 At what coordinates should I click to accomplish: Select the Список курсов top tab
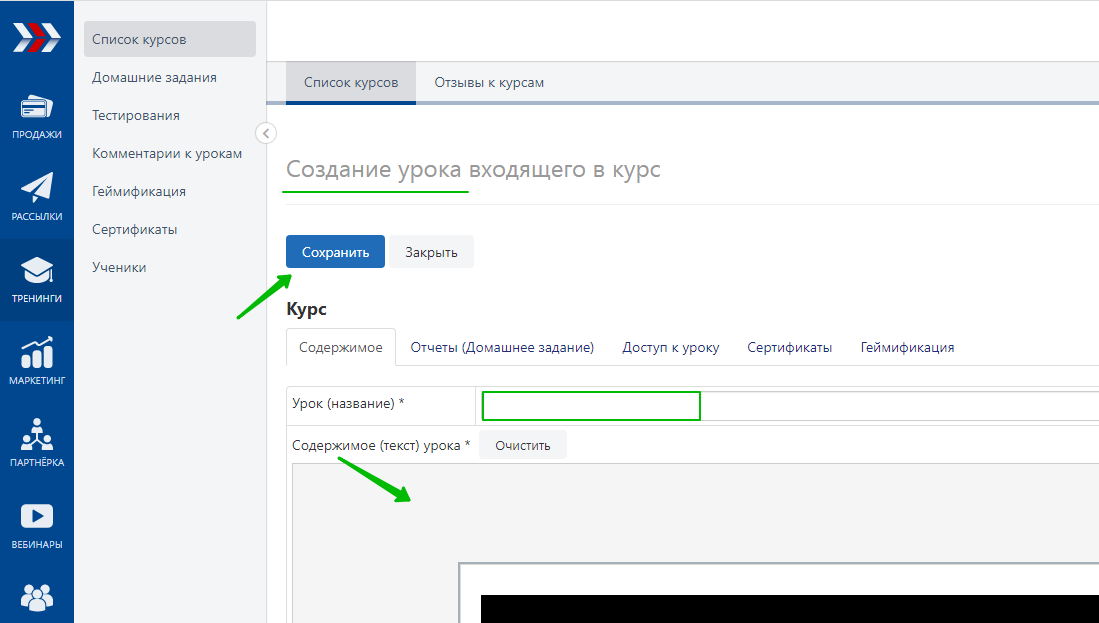[350, 83]
